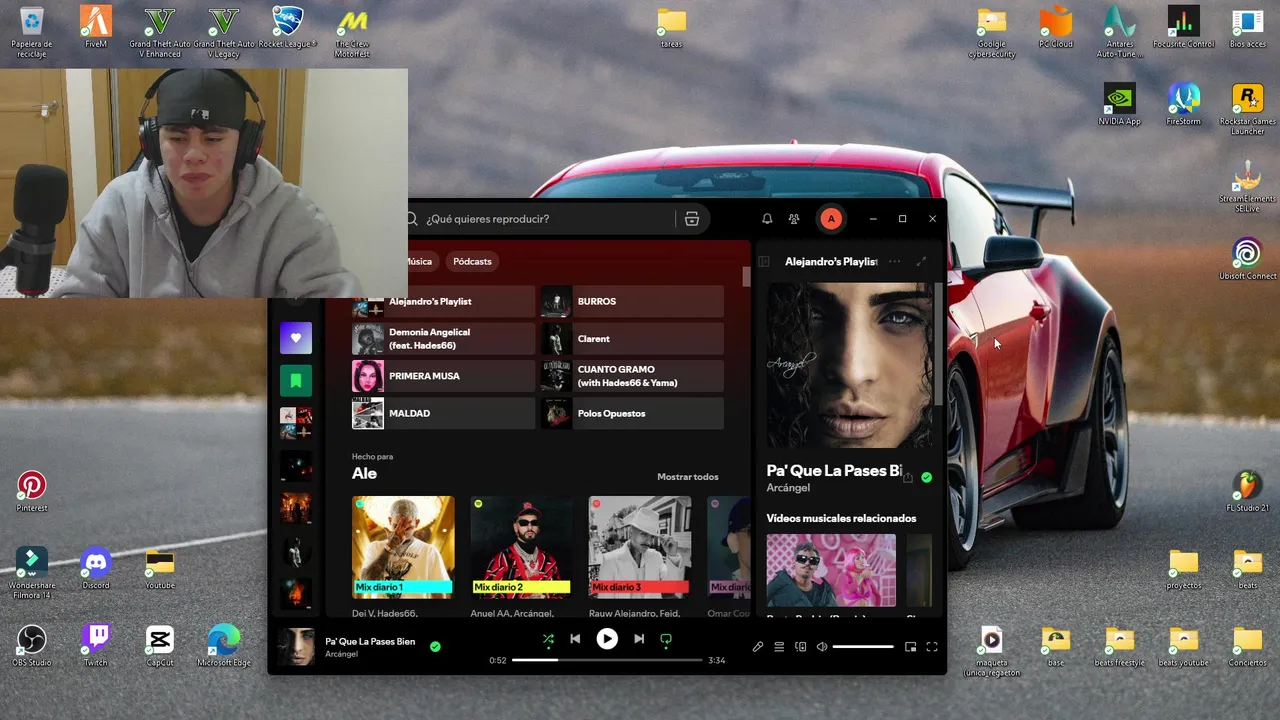This screenshot has width=1280, height=720.
Task: Open the Pinterest desktop icon
Action: pyautogui.click(x=31, y=492)
